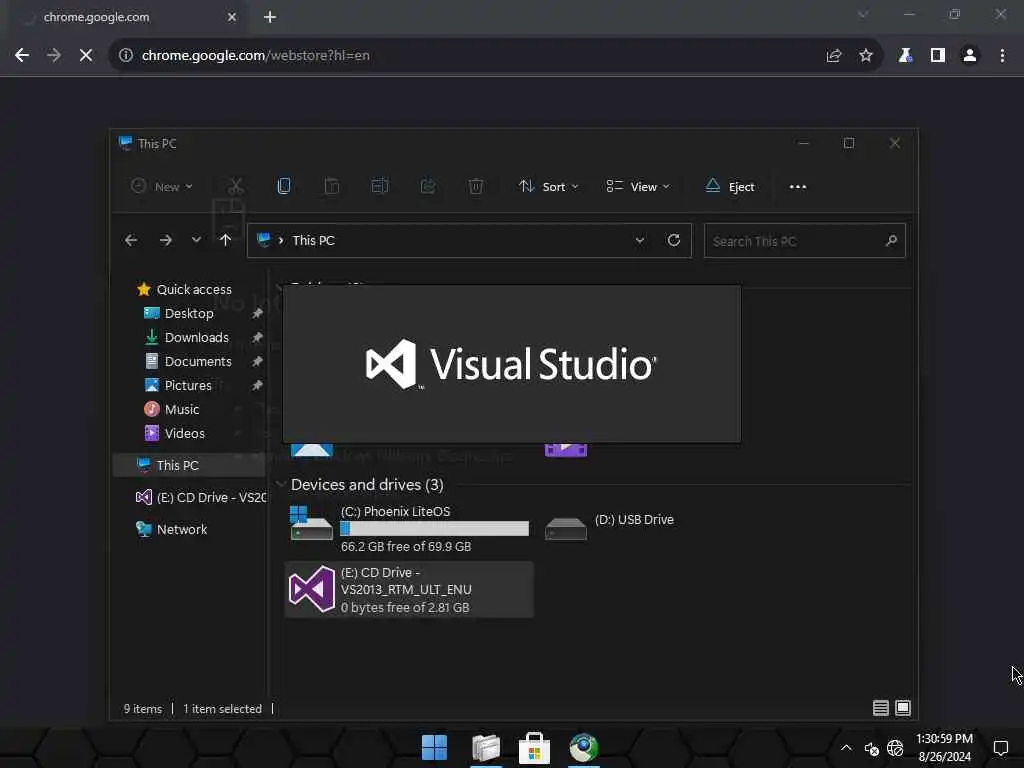Open Pictures in the sidebar
The width and height of the screenshot is (1024, 768).
178,385
